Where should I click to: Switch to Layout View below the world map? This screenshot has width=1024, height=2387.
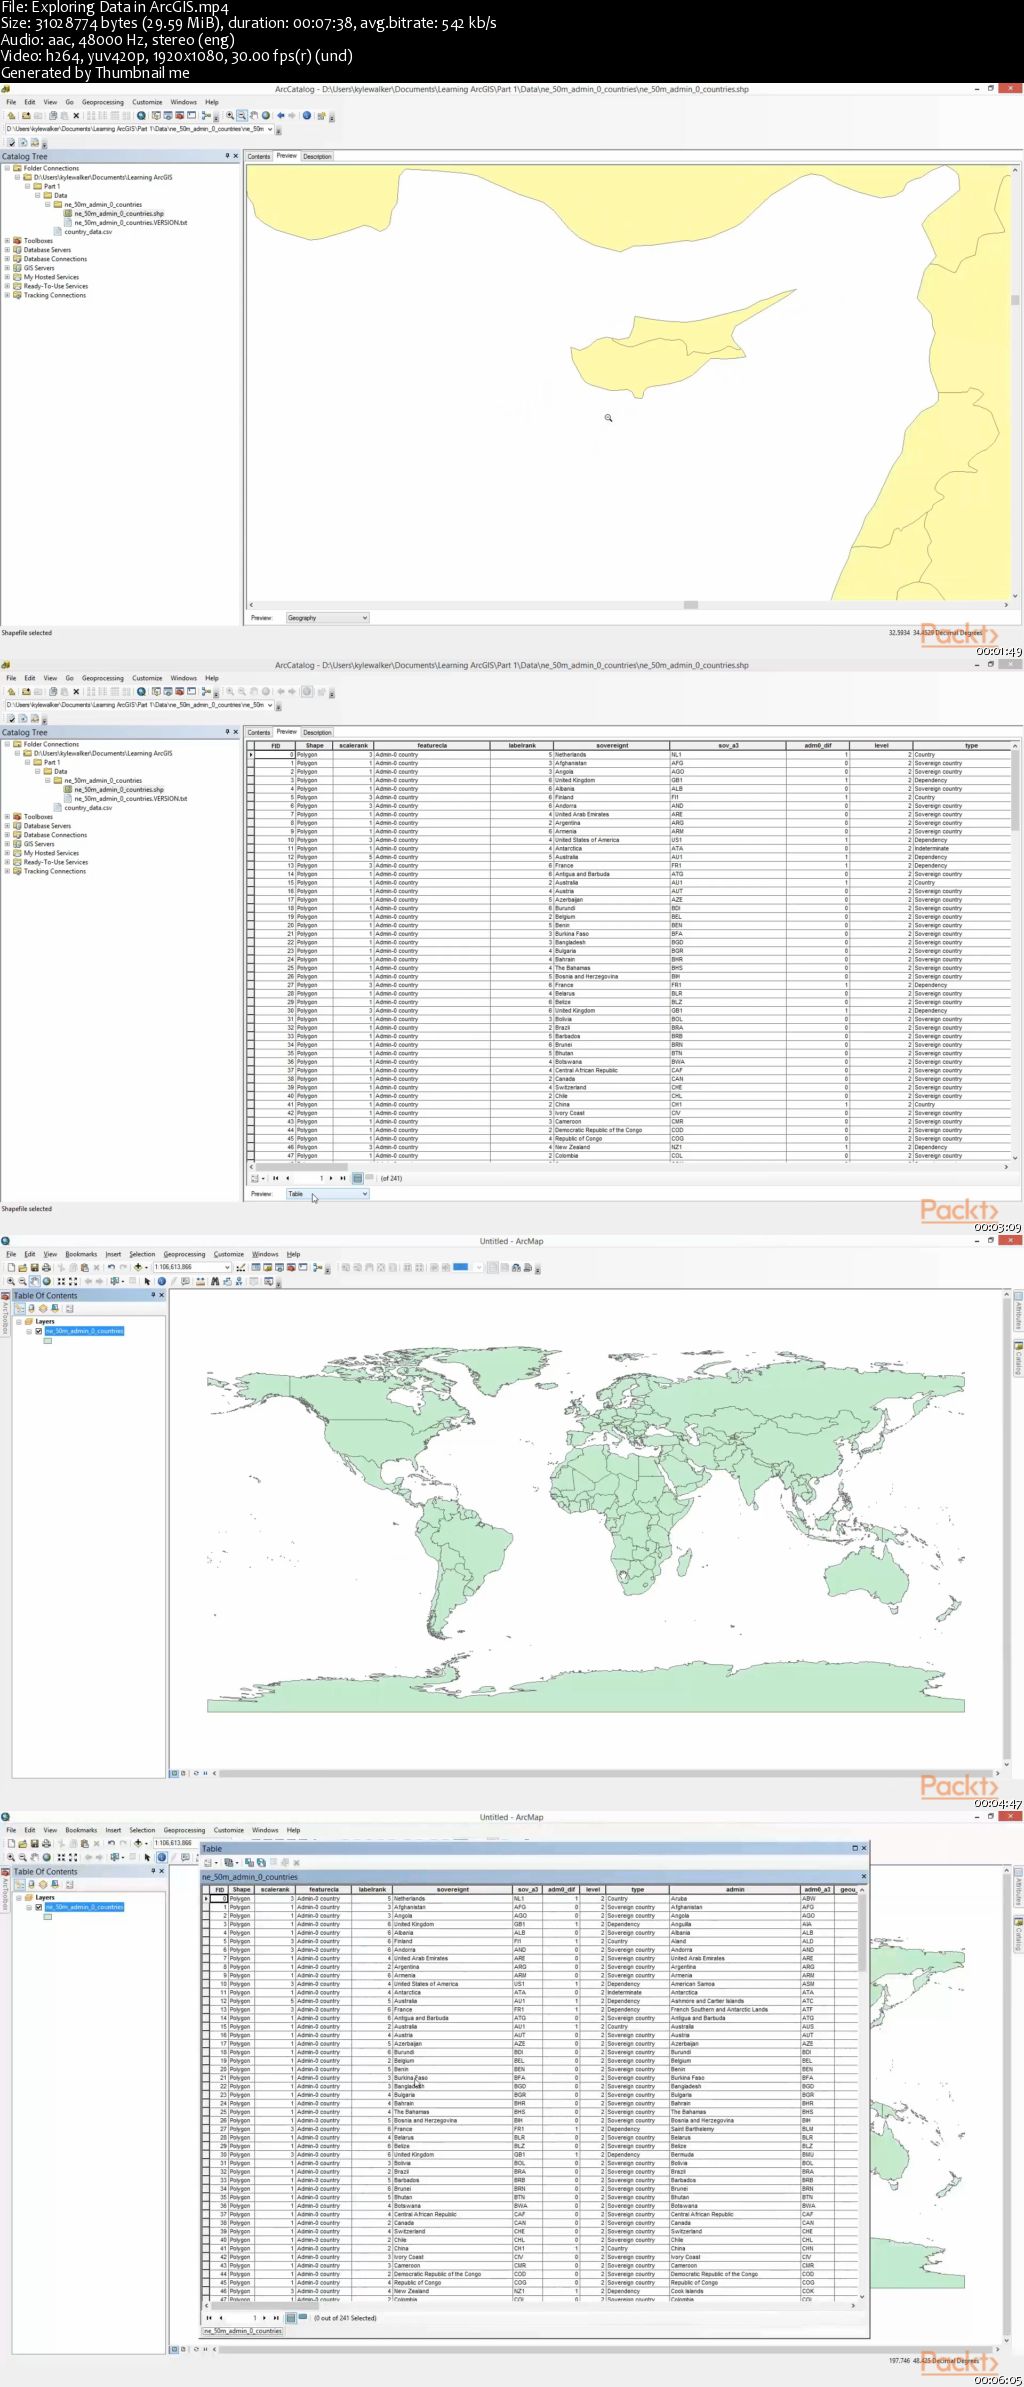click(183, 1773)
